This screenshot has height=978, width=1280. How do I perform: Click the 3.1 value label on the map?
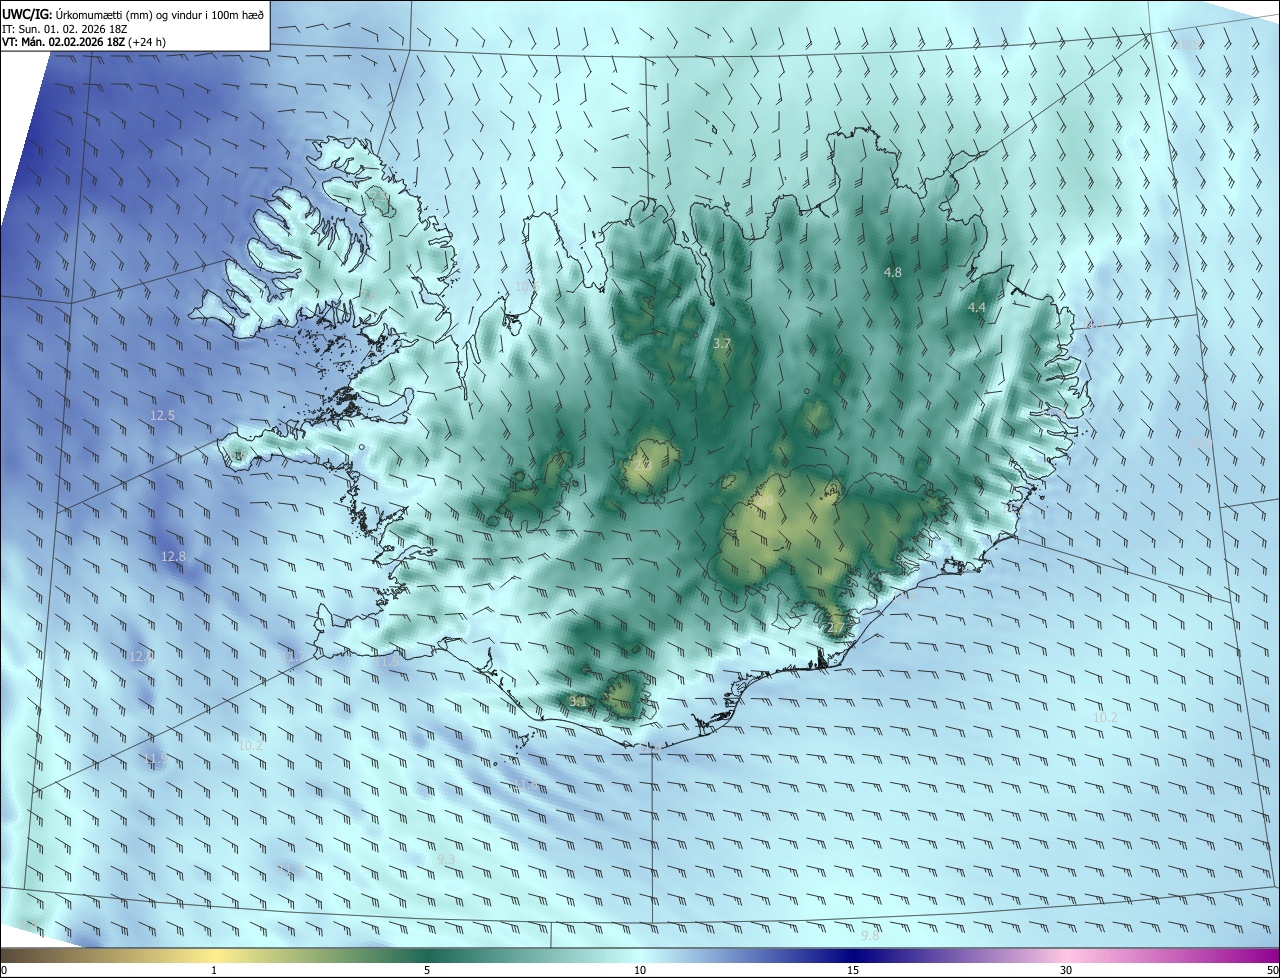point(577,701)
